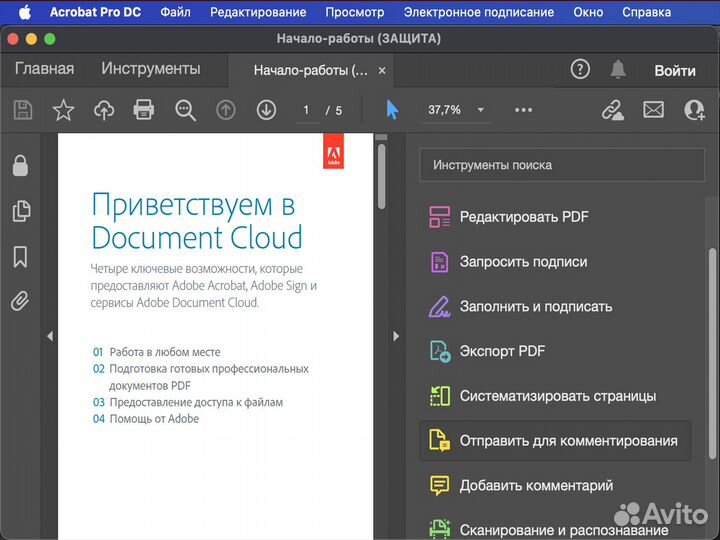The image size is (720, 540).
Task: Open the attachments paperclip panel icon
Action: point(20,301)
